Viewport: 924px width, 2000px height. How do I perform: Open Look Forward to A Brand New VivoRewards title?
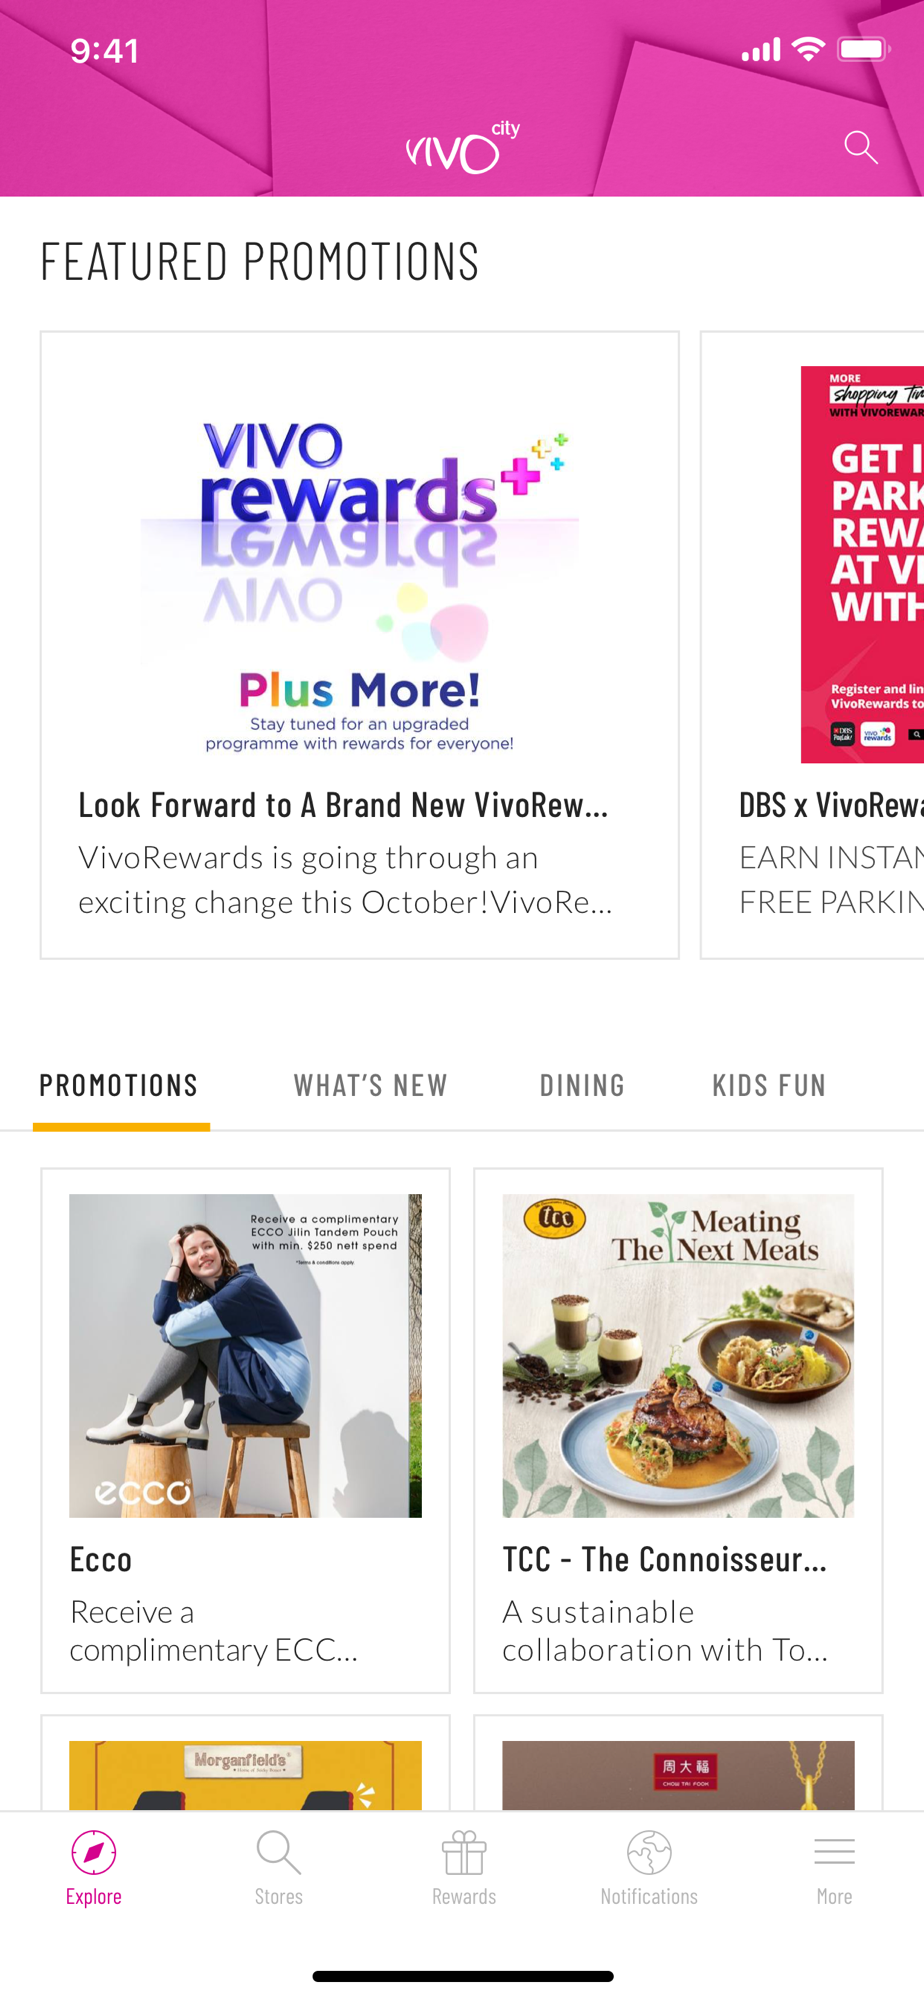pyautogui.click(x=343, y=805)
